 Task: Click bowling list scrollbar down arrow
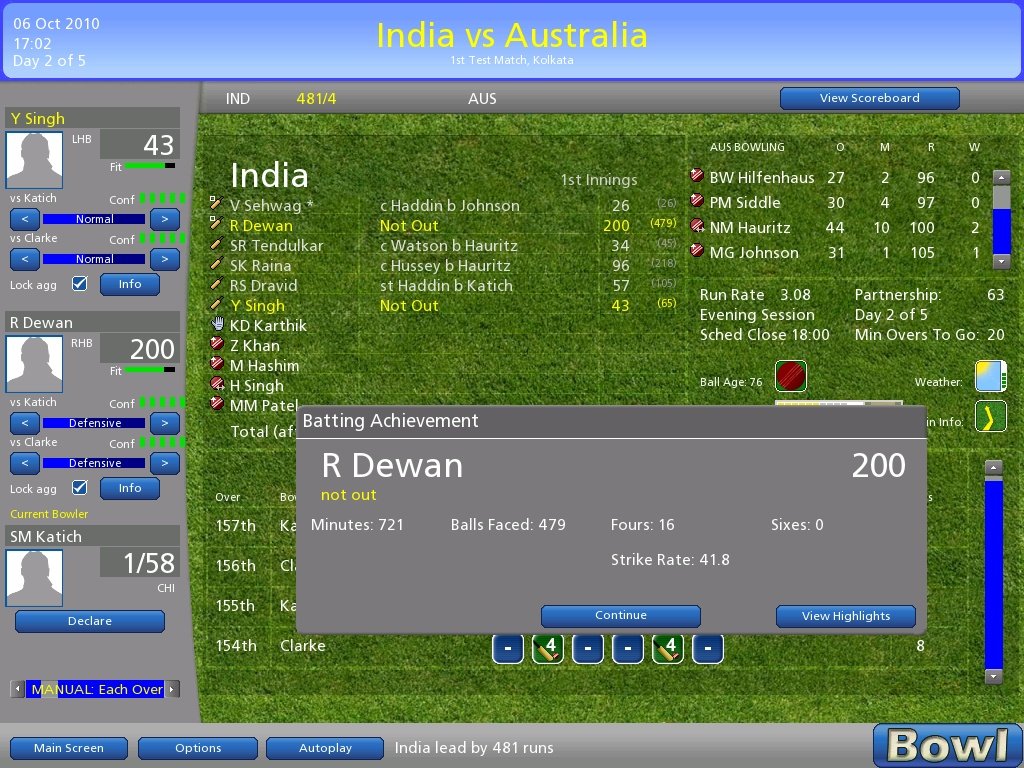[1001, 261]
